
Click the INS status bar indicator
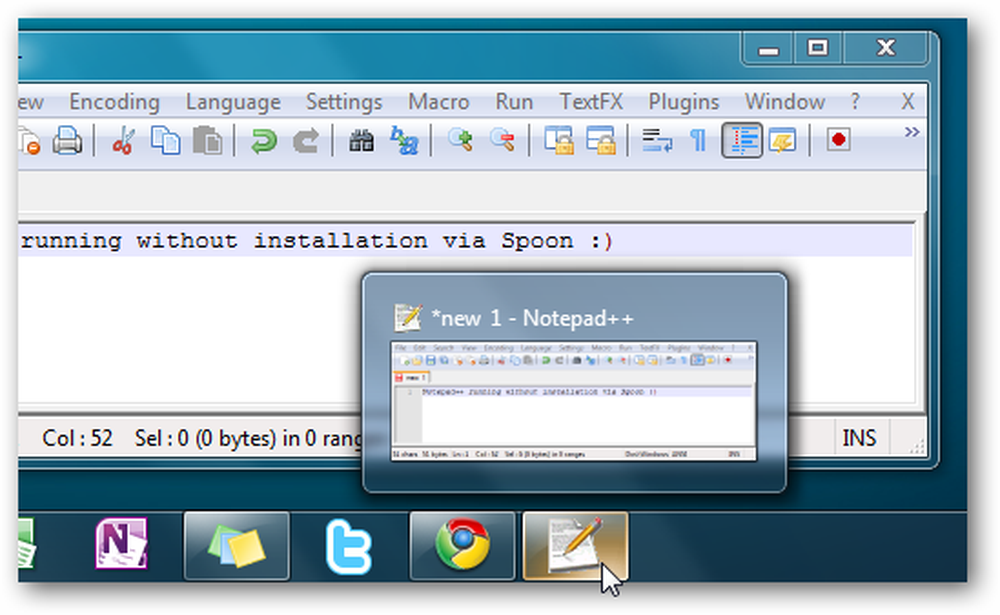859,438
